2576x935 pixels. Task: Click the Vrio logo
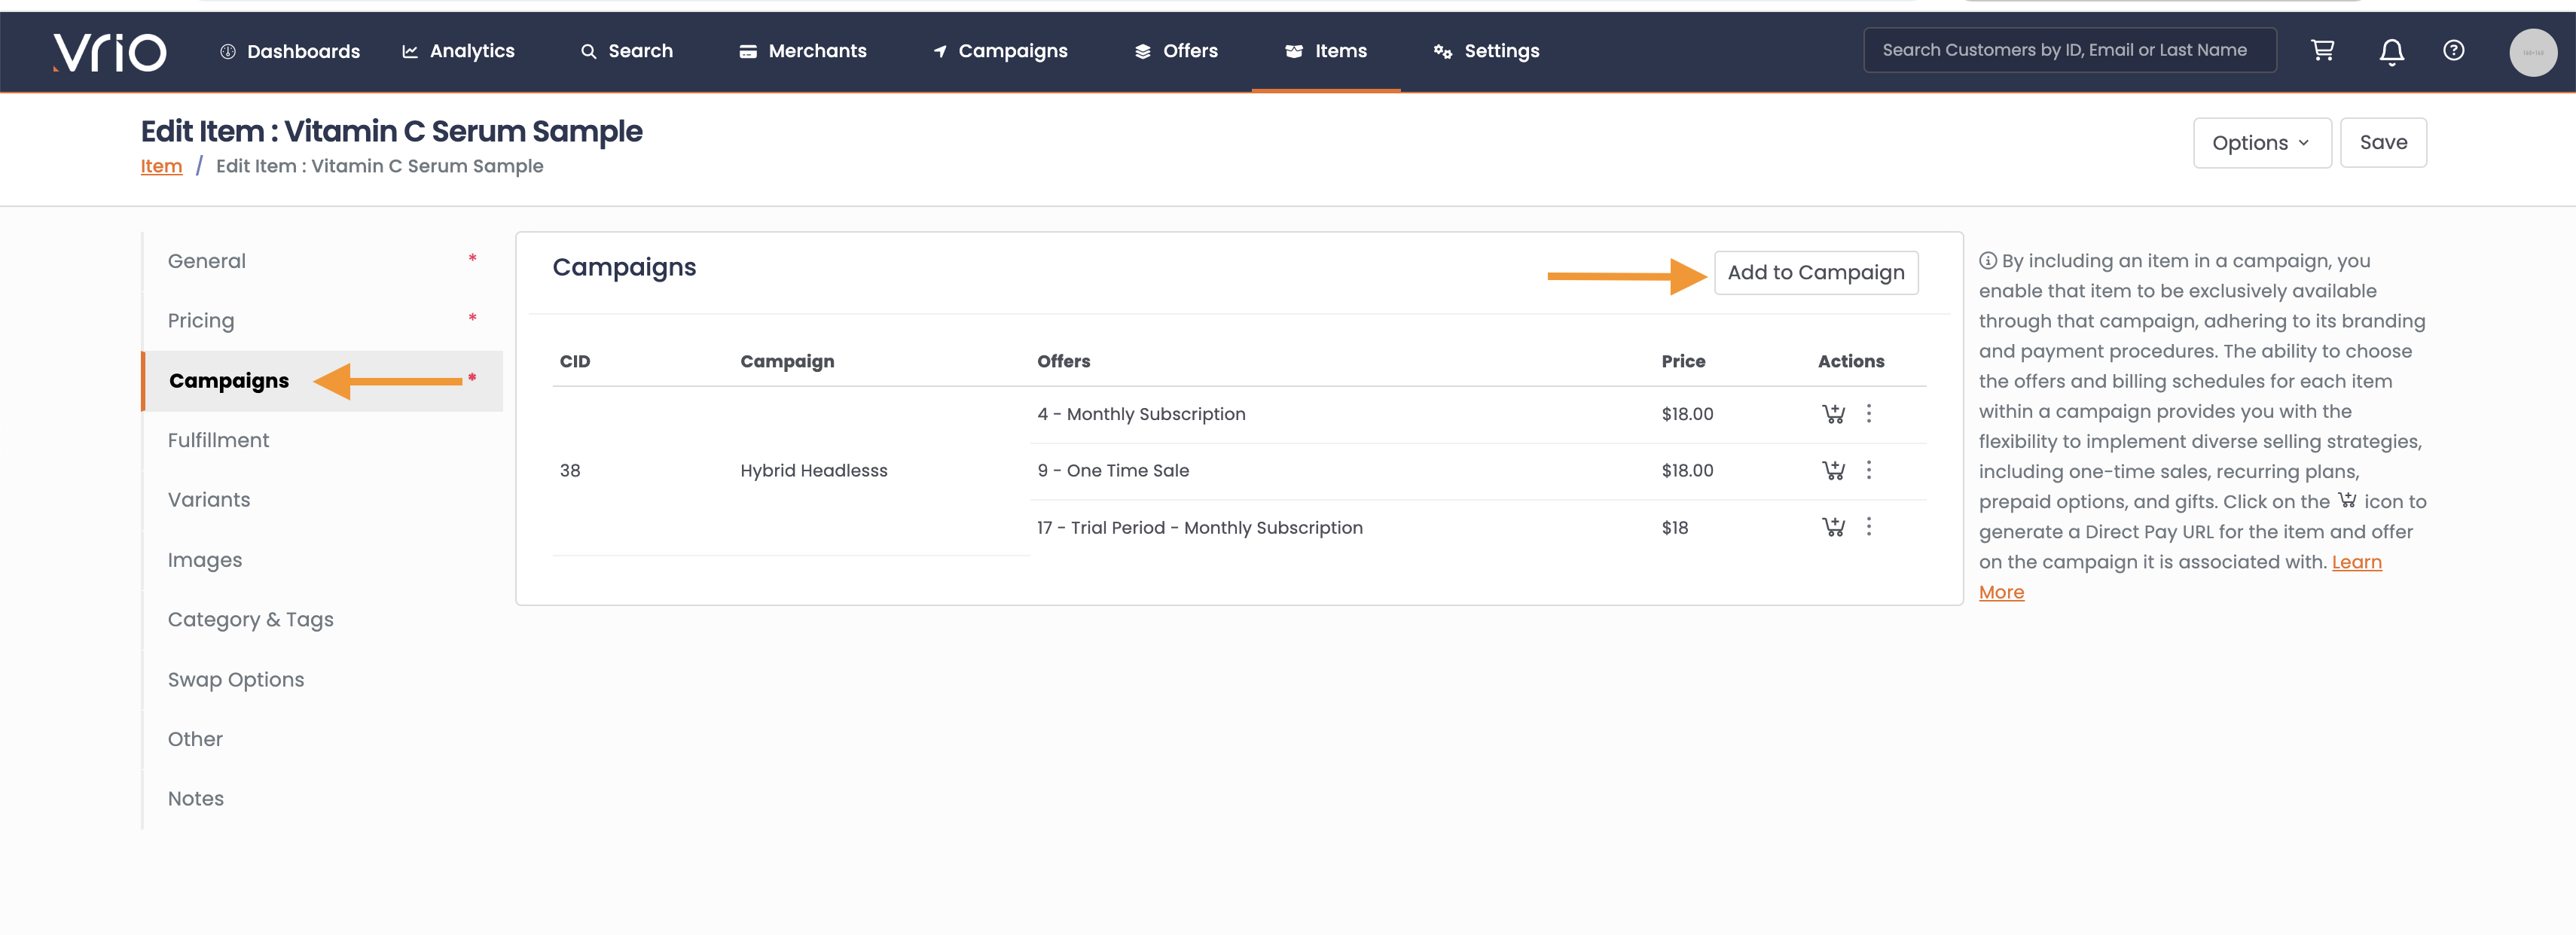coord(110,52)
